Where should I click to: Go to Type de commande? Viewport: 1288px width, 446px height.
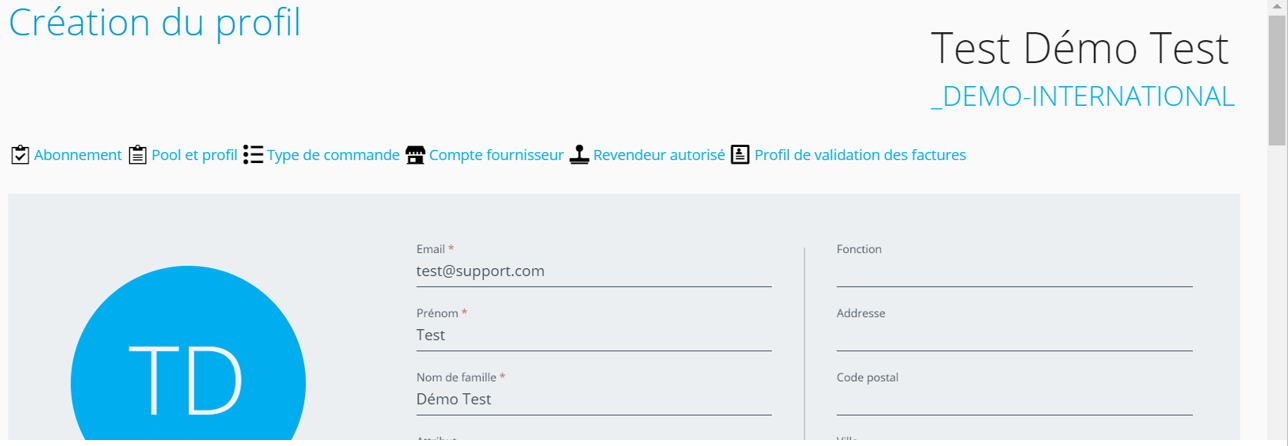click(x=333, y=155)
